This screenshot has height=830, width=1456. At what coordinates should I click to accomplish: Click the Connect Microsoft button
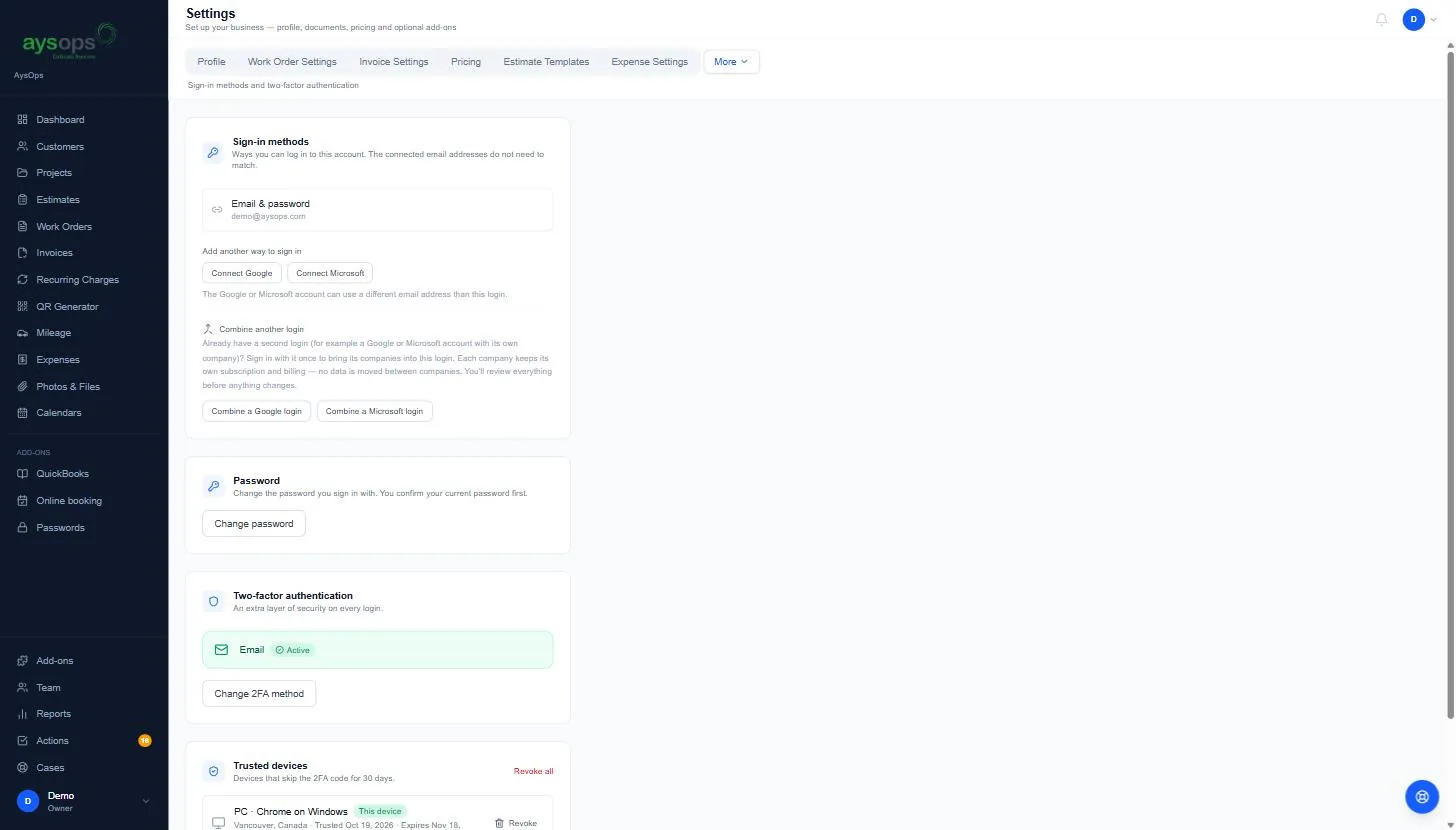tap(330, 273)
